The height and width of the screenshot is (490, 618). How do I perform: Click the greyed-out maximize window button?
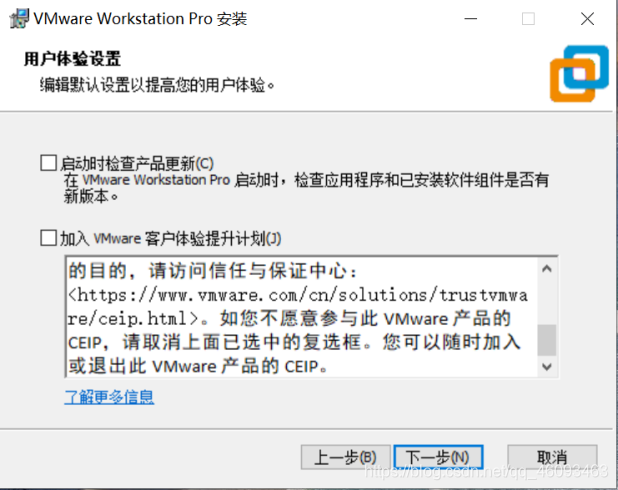point(528,19)
